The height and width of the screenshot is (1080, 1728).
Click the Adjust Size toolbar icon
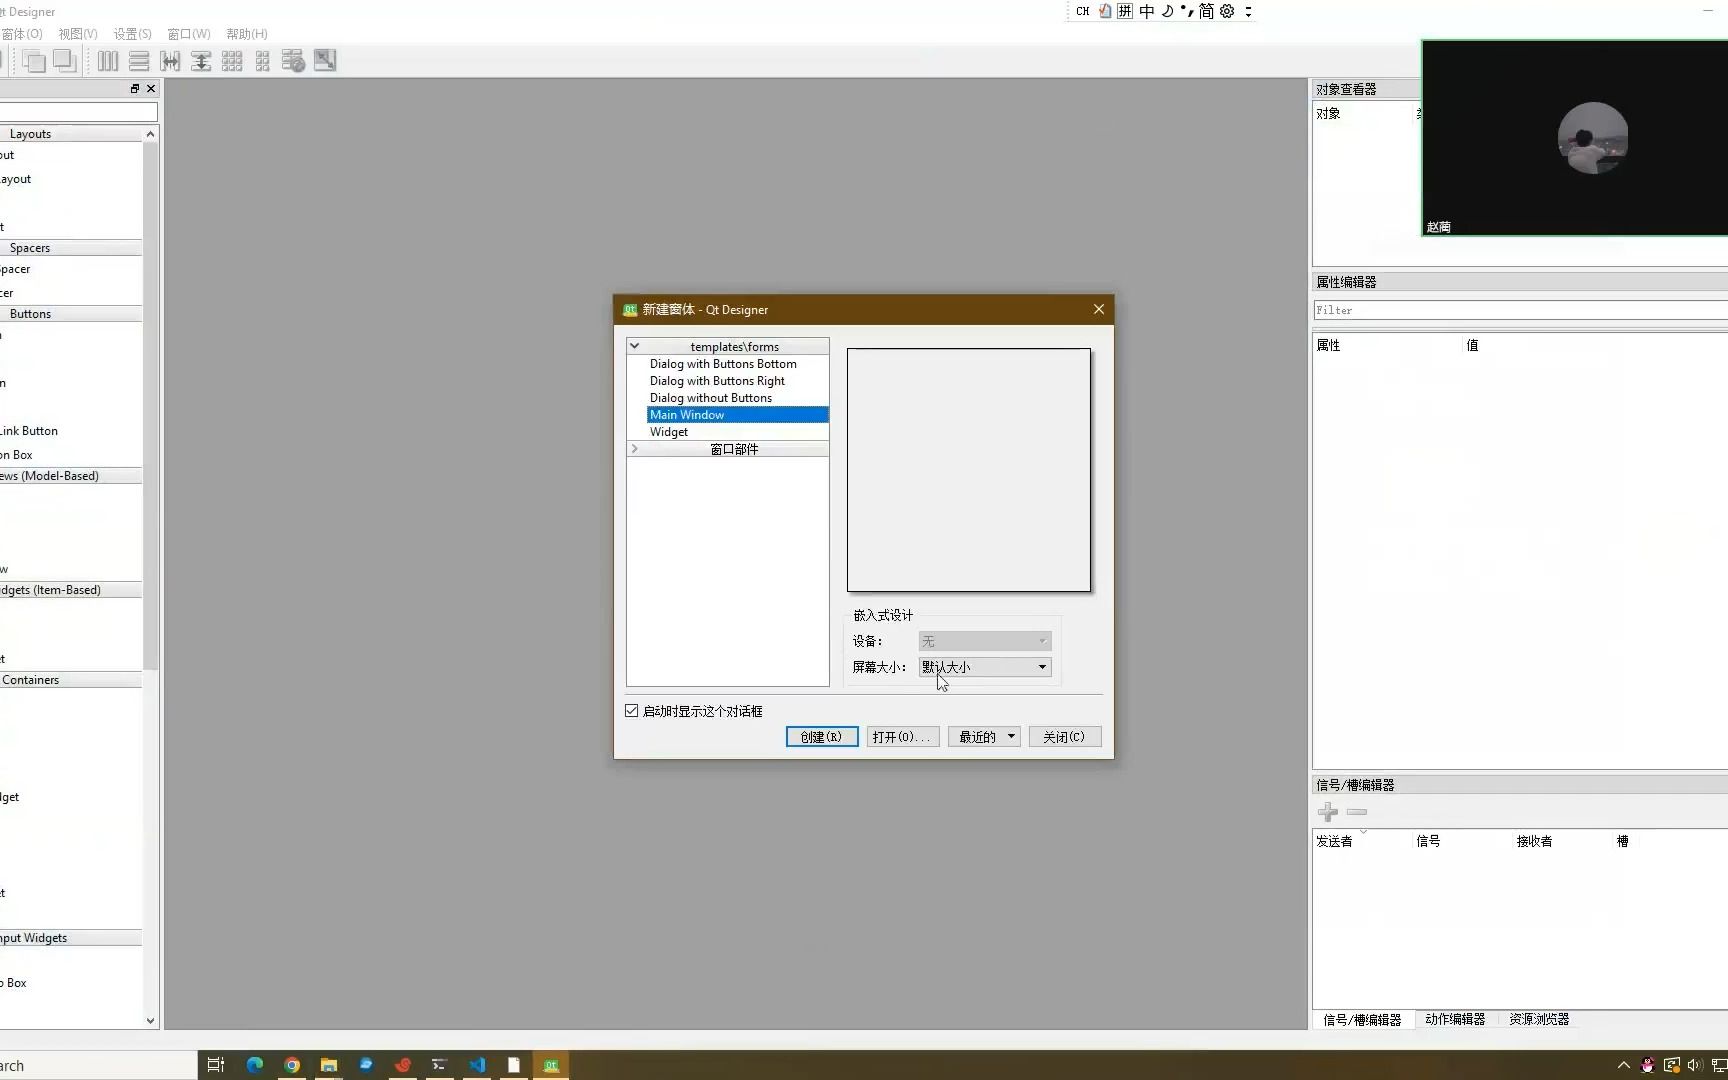[x=325, y=60]
